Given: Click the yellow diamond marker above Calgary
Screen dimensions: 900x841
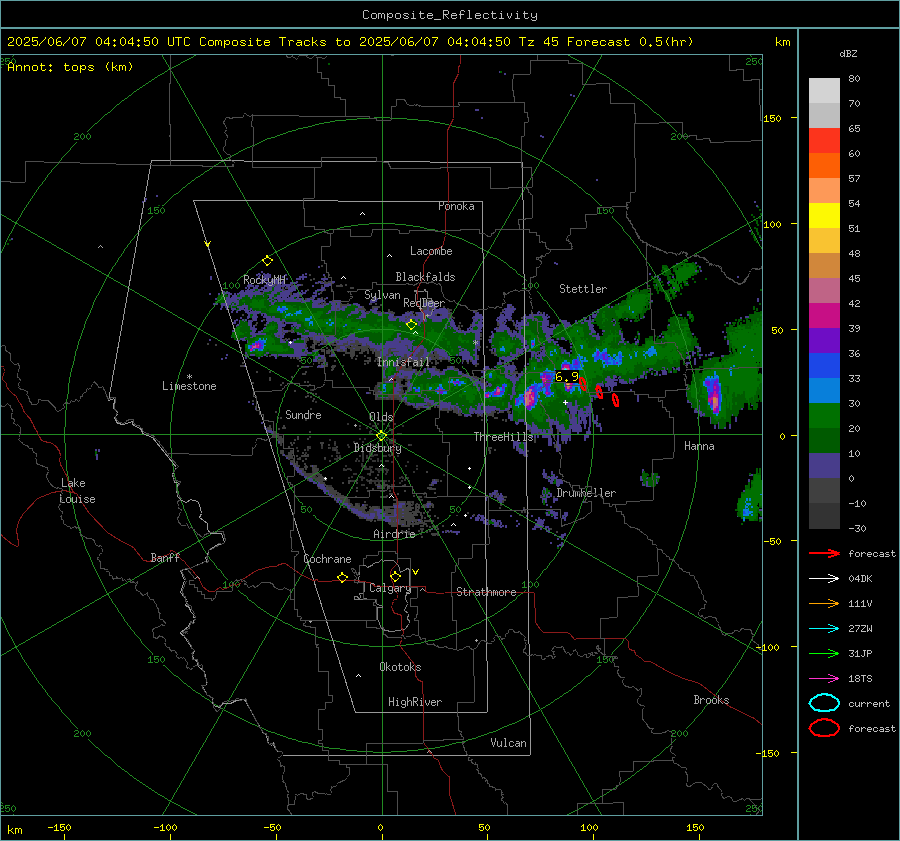Looking at the screenshot, I should point(395,576).
